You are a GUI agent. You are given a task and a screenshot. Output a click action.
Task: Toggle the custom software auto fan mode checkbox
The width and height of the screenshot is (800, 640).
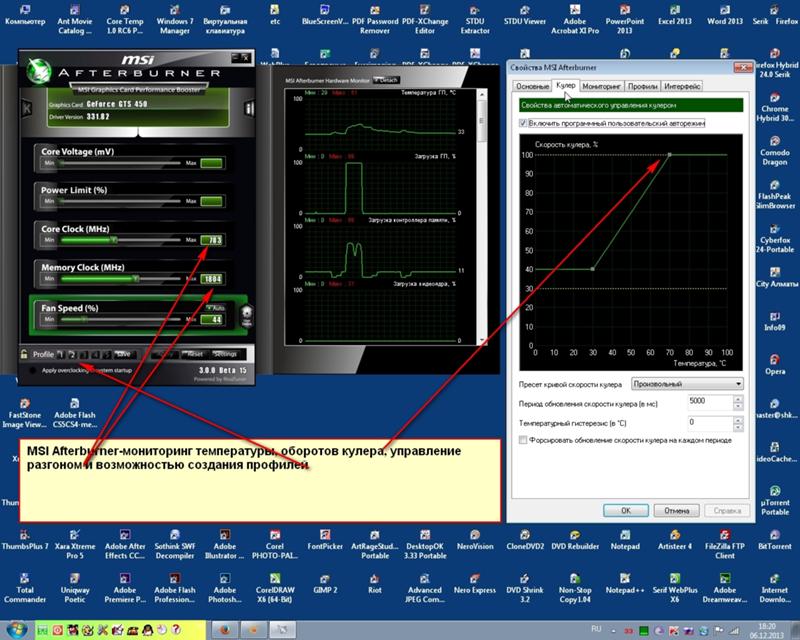[x=523, y=123]
